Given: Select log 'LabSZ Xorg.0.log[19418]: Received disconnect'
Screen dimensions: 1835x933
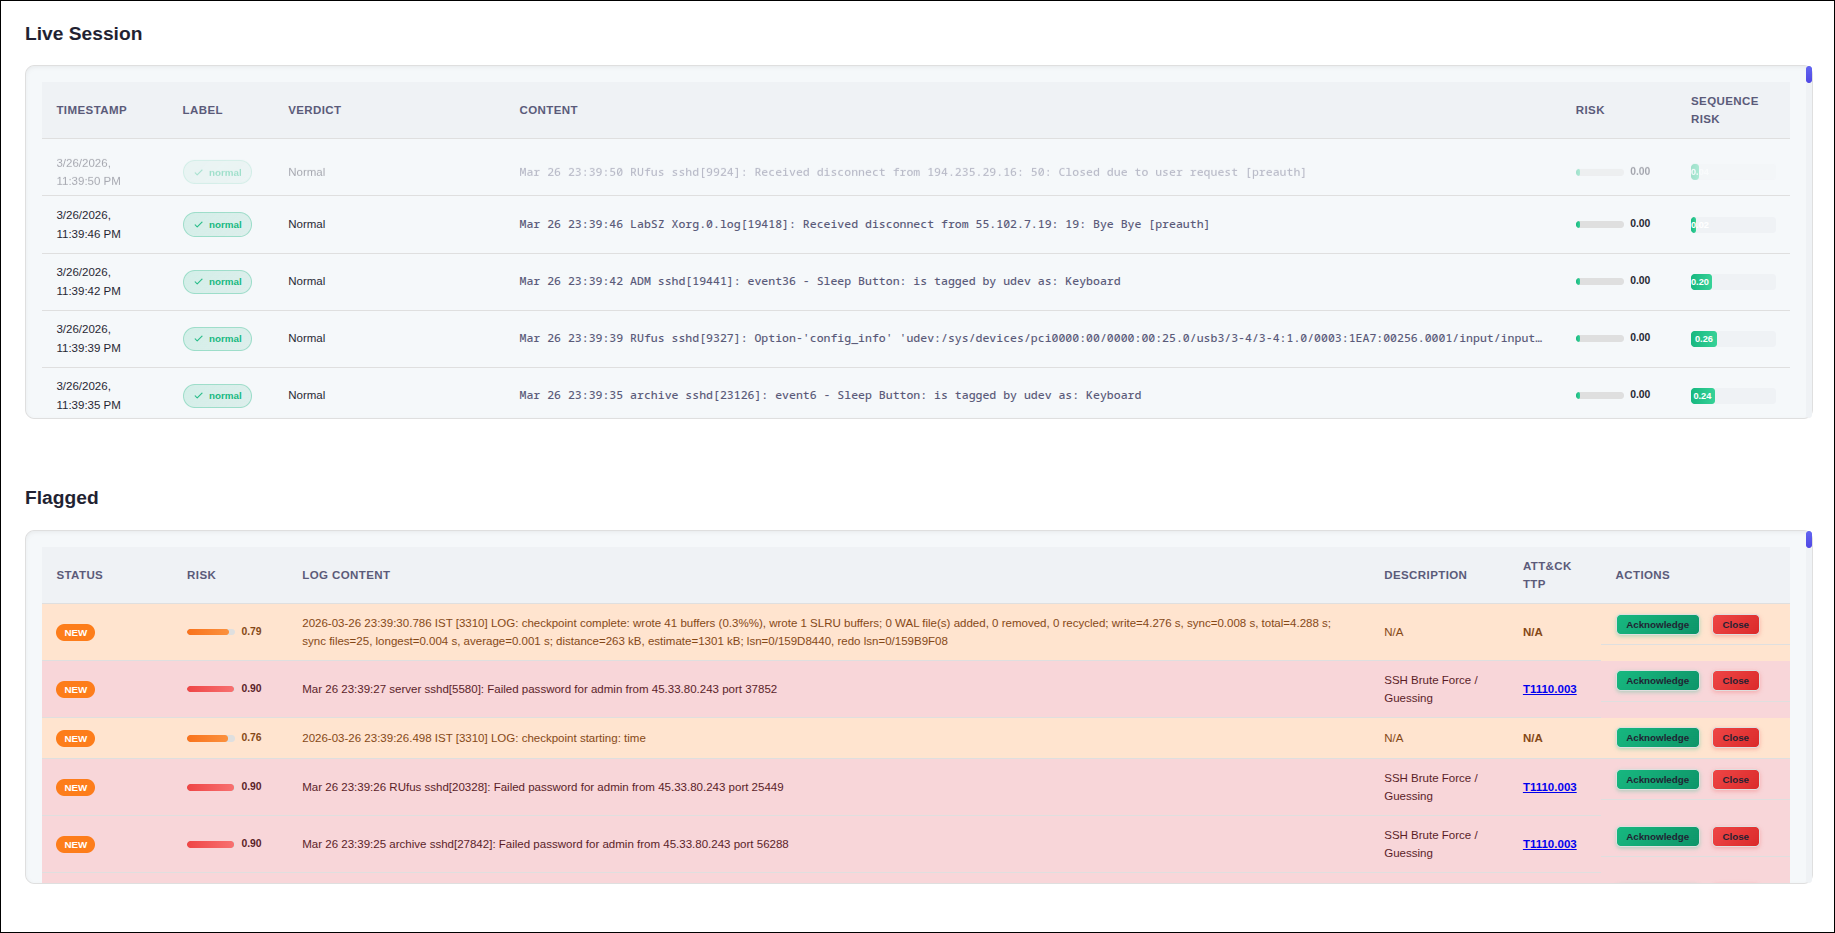Looking at the screenshot, I should [864, 225].
